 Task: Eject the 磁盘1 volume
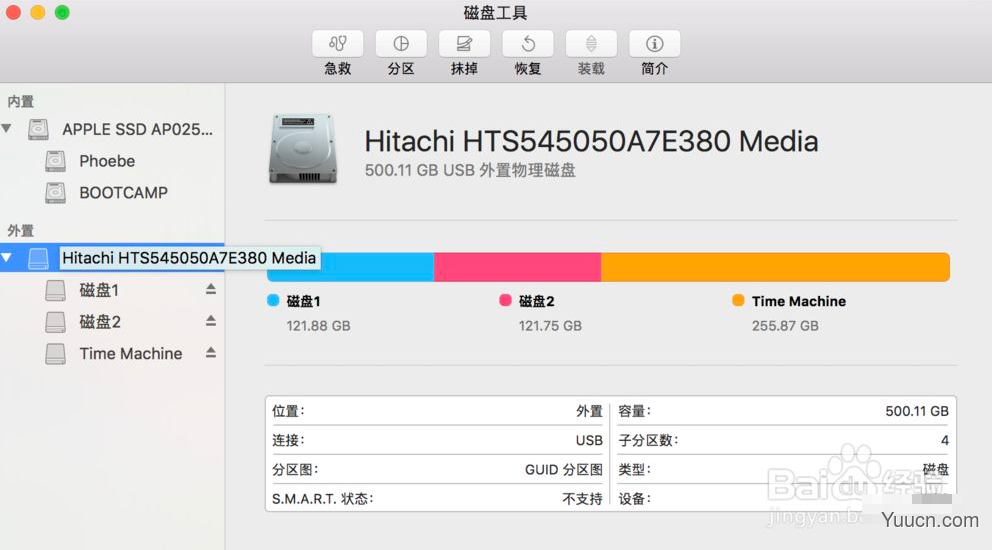tap(211, 289)
